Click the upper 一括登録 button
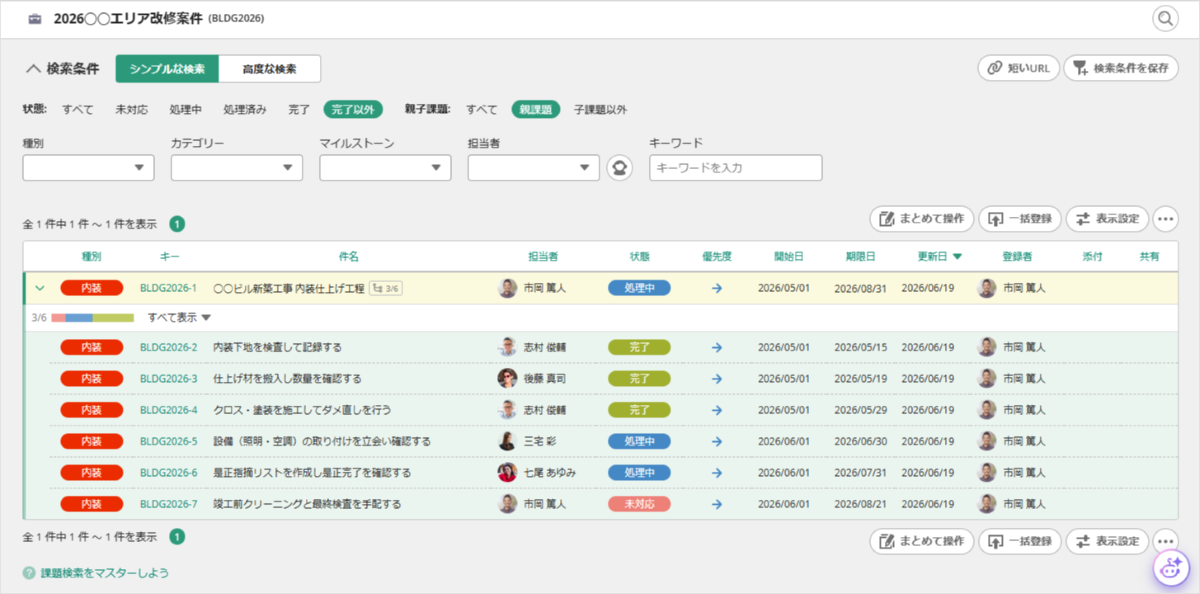Screen dimensions: 1200x594 tap(1019, 218)
